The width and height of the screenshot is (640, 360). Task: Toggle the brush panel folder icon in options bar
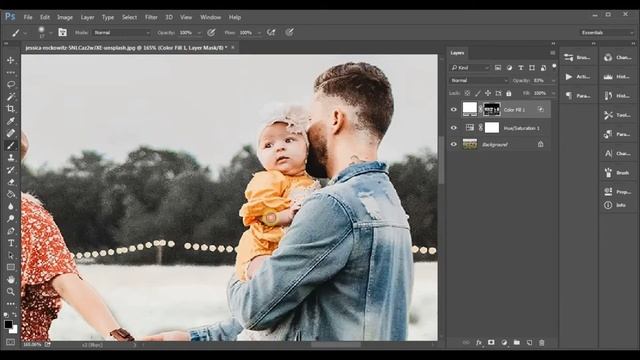click(x=62, y=32)
